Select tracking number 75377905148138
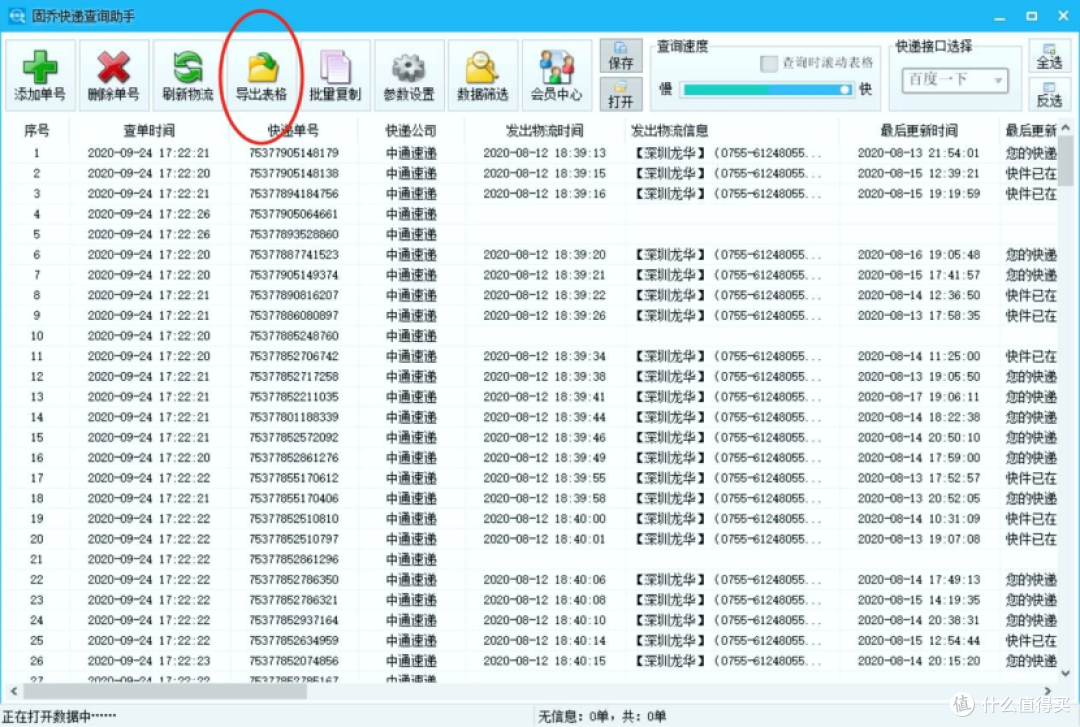 click(294, 173)
